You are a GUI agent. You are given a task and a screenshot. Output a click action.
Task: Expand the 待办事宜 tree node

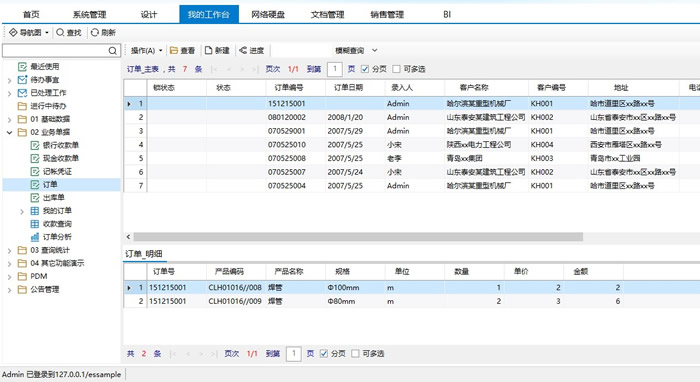tap(9, 81)
